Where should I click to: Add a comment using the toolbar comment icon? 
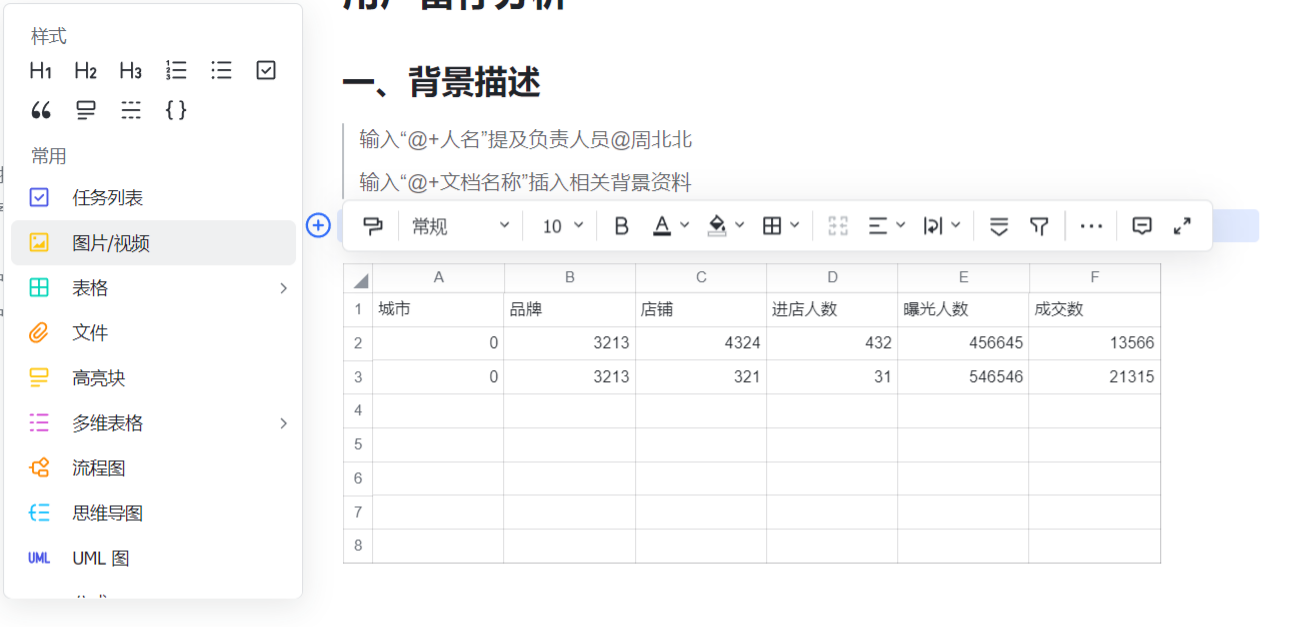(x=1141, y=225)
